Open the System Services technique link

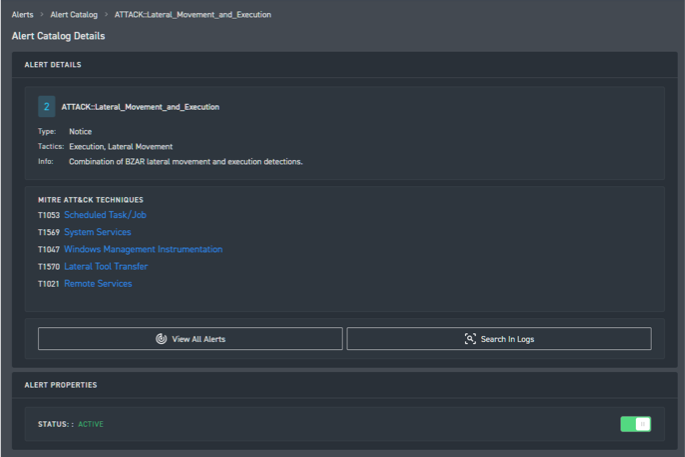97,232
